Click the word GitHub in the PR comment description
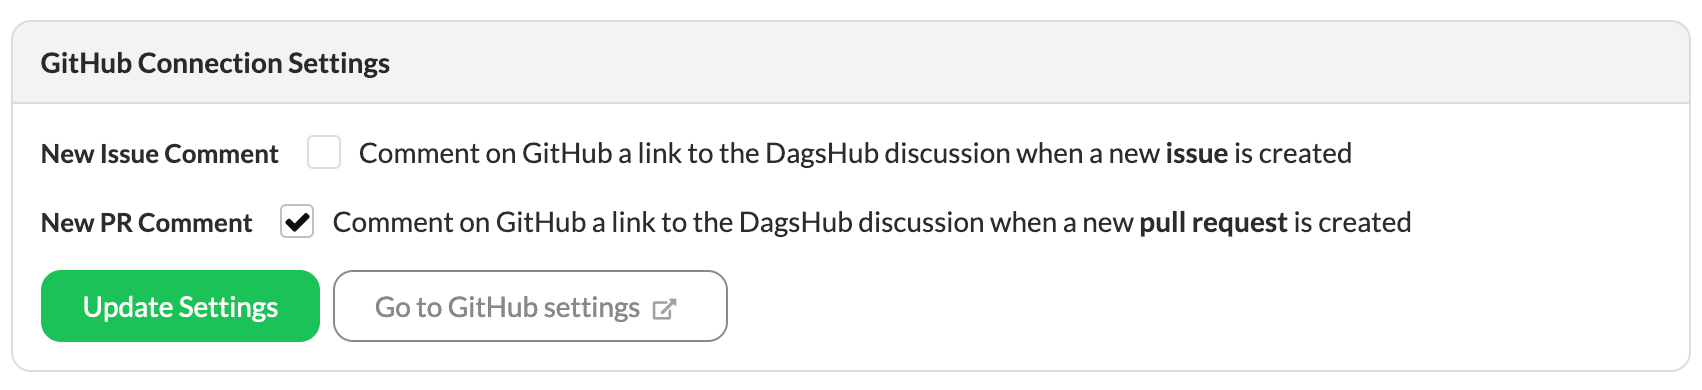This screenshot has height=390, width=1702. (541, 222)
